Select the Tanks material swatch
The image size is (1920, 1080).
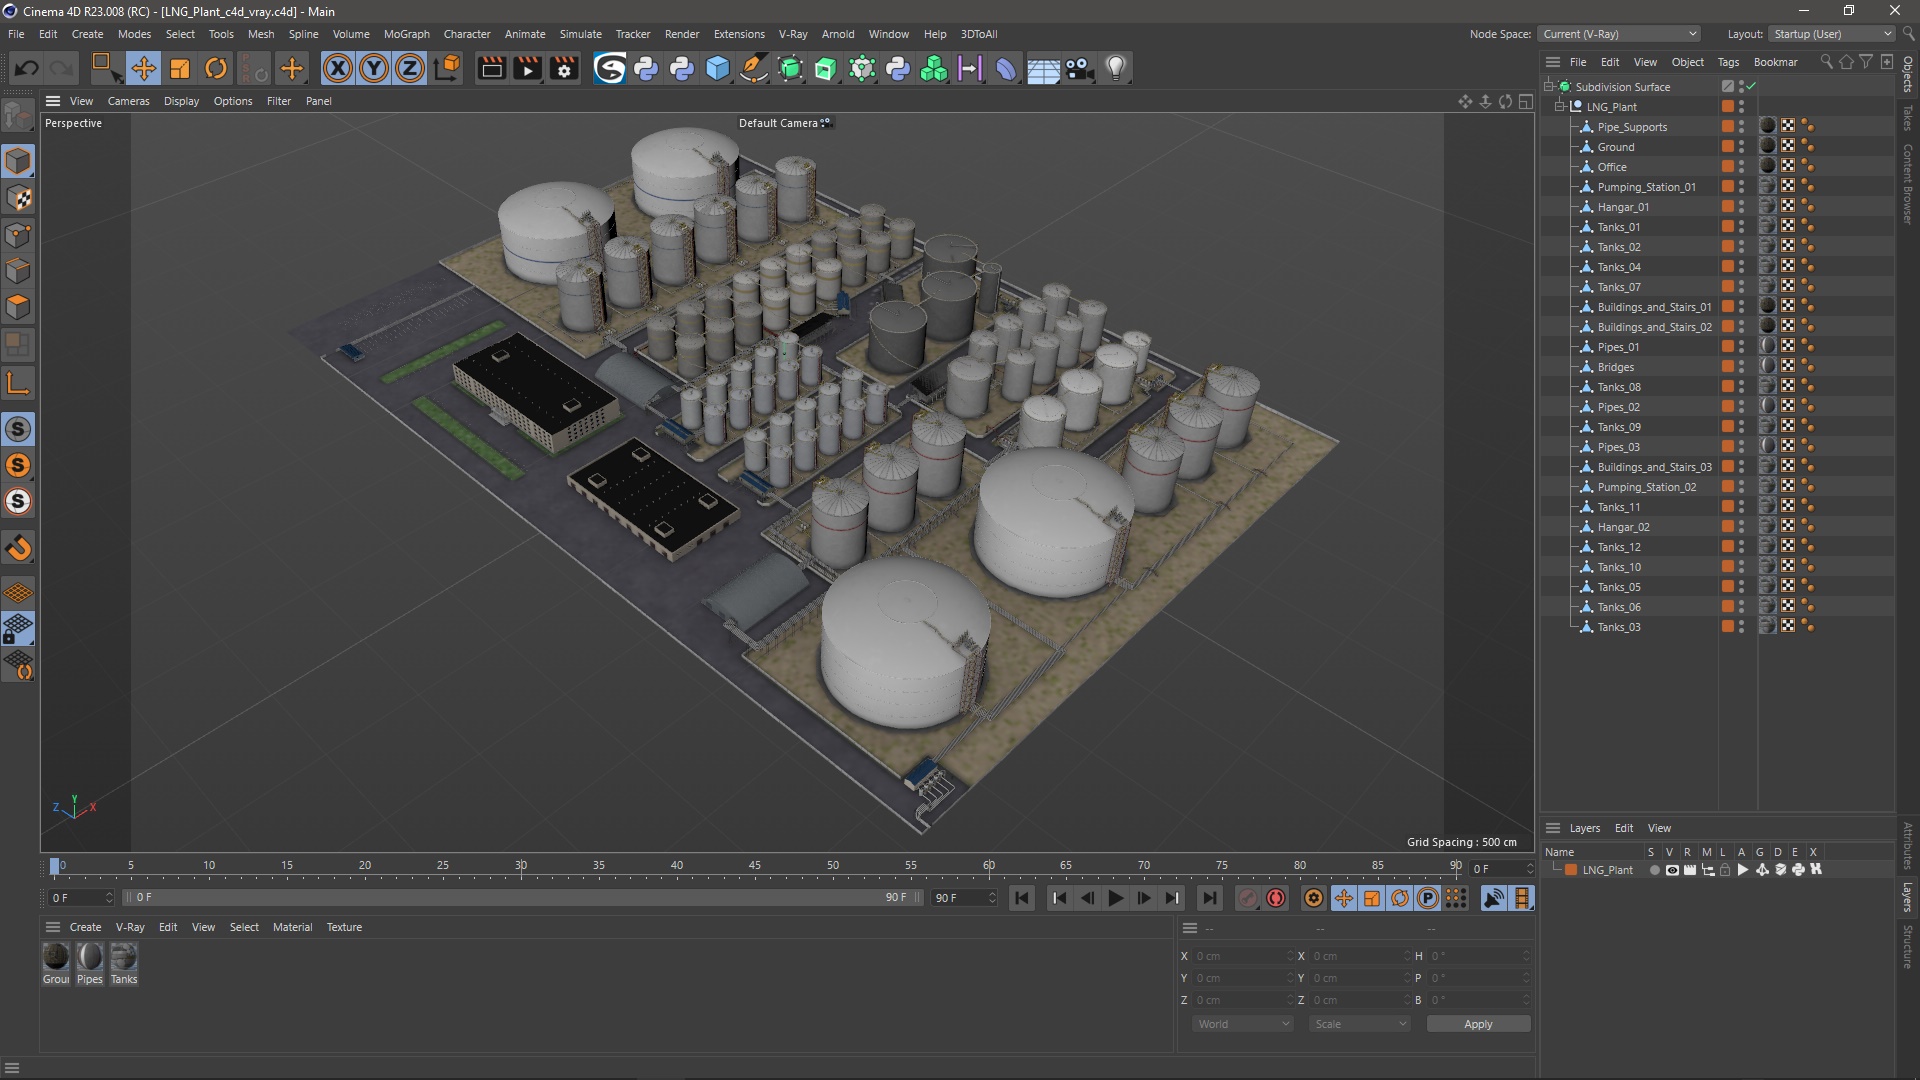(124, 957)
